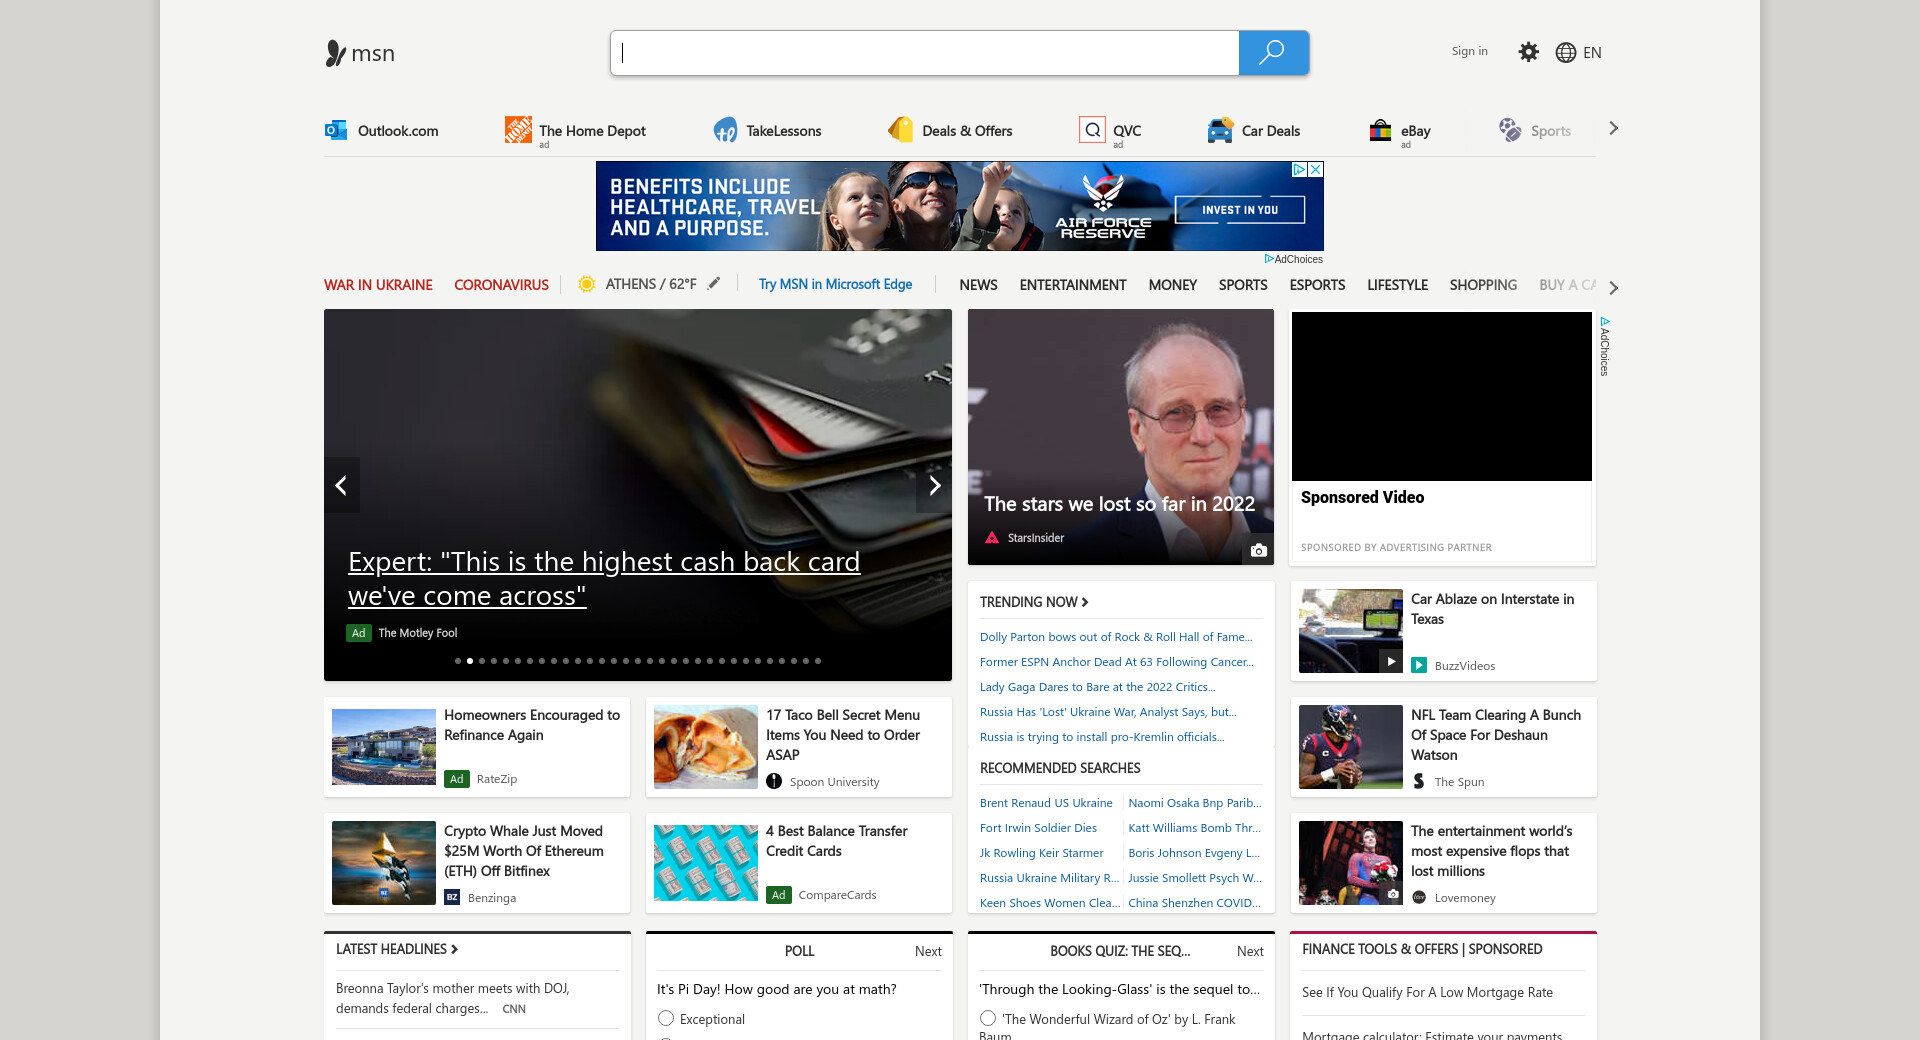Open War in Ukraine coverage
Screen dimensions: 1920x1040
[x=378, y=285]
